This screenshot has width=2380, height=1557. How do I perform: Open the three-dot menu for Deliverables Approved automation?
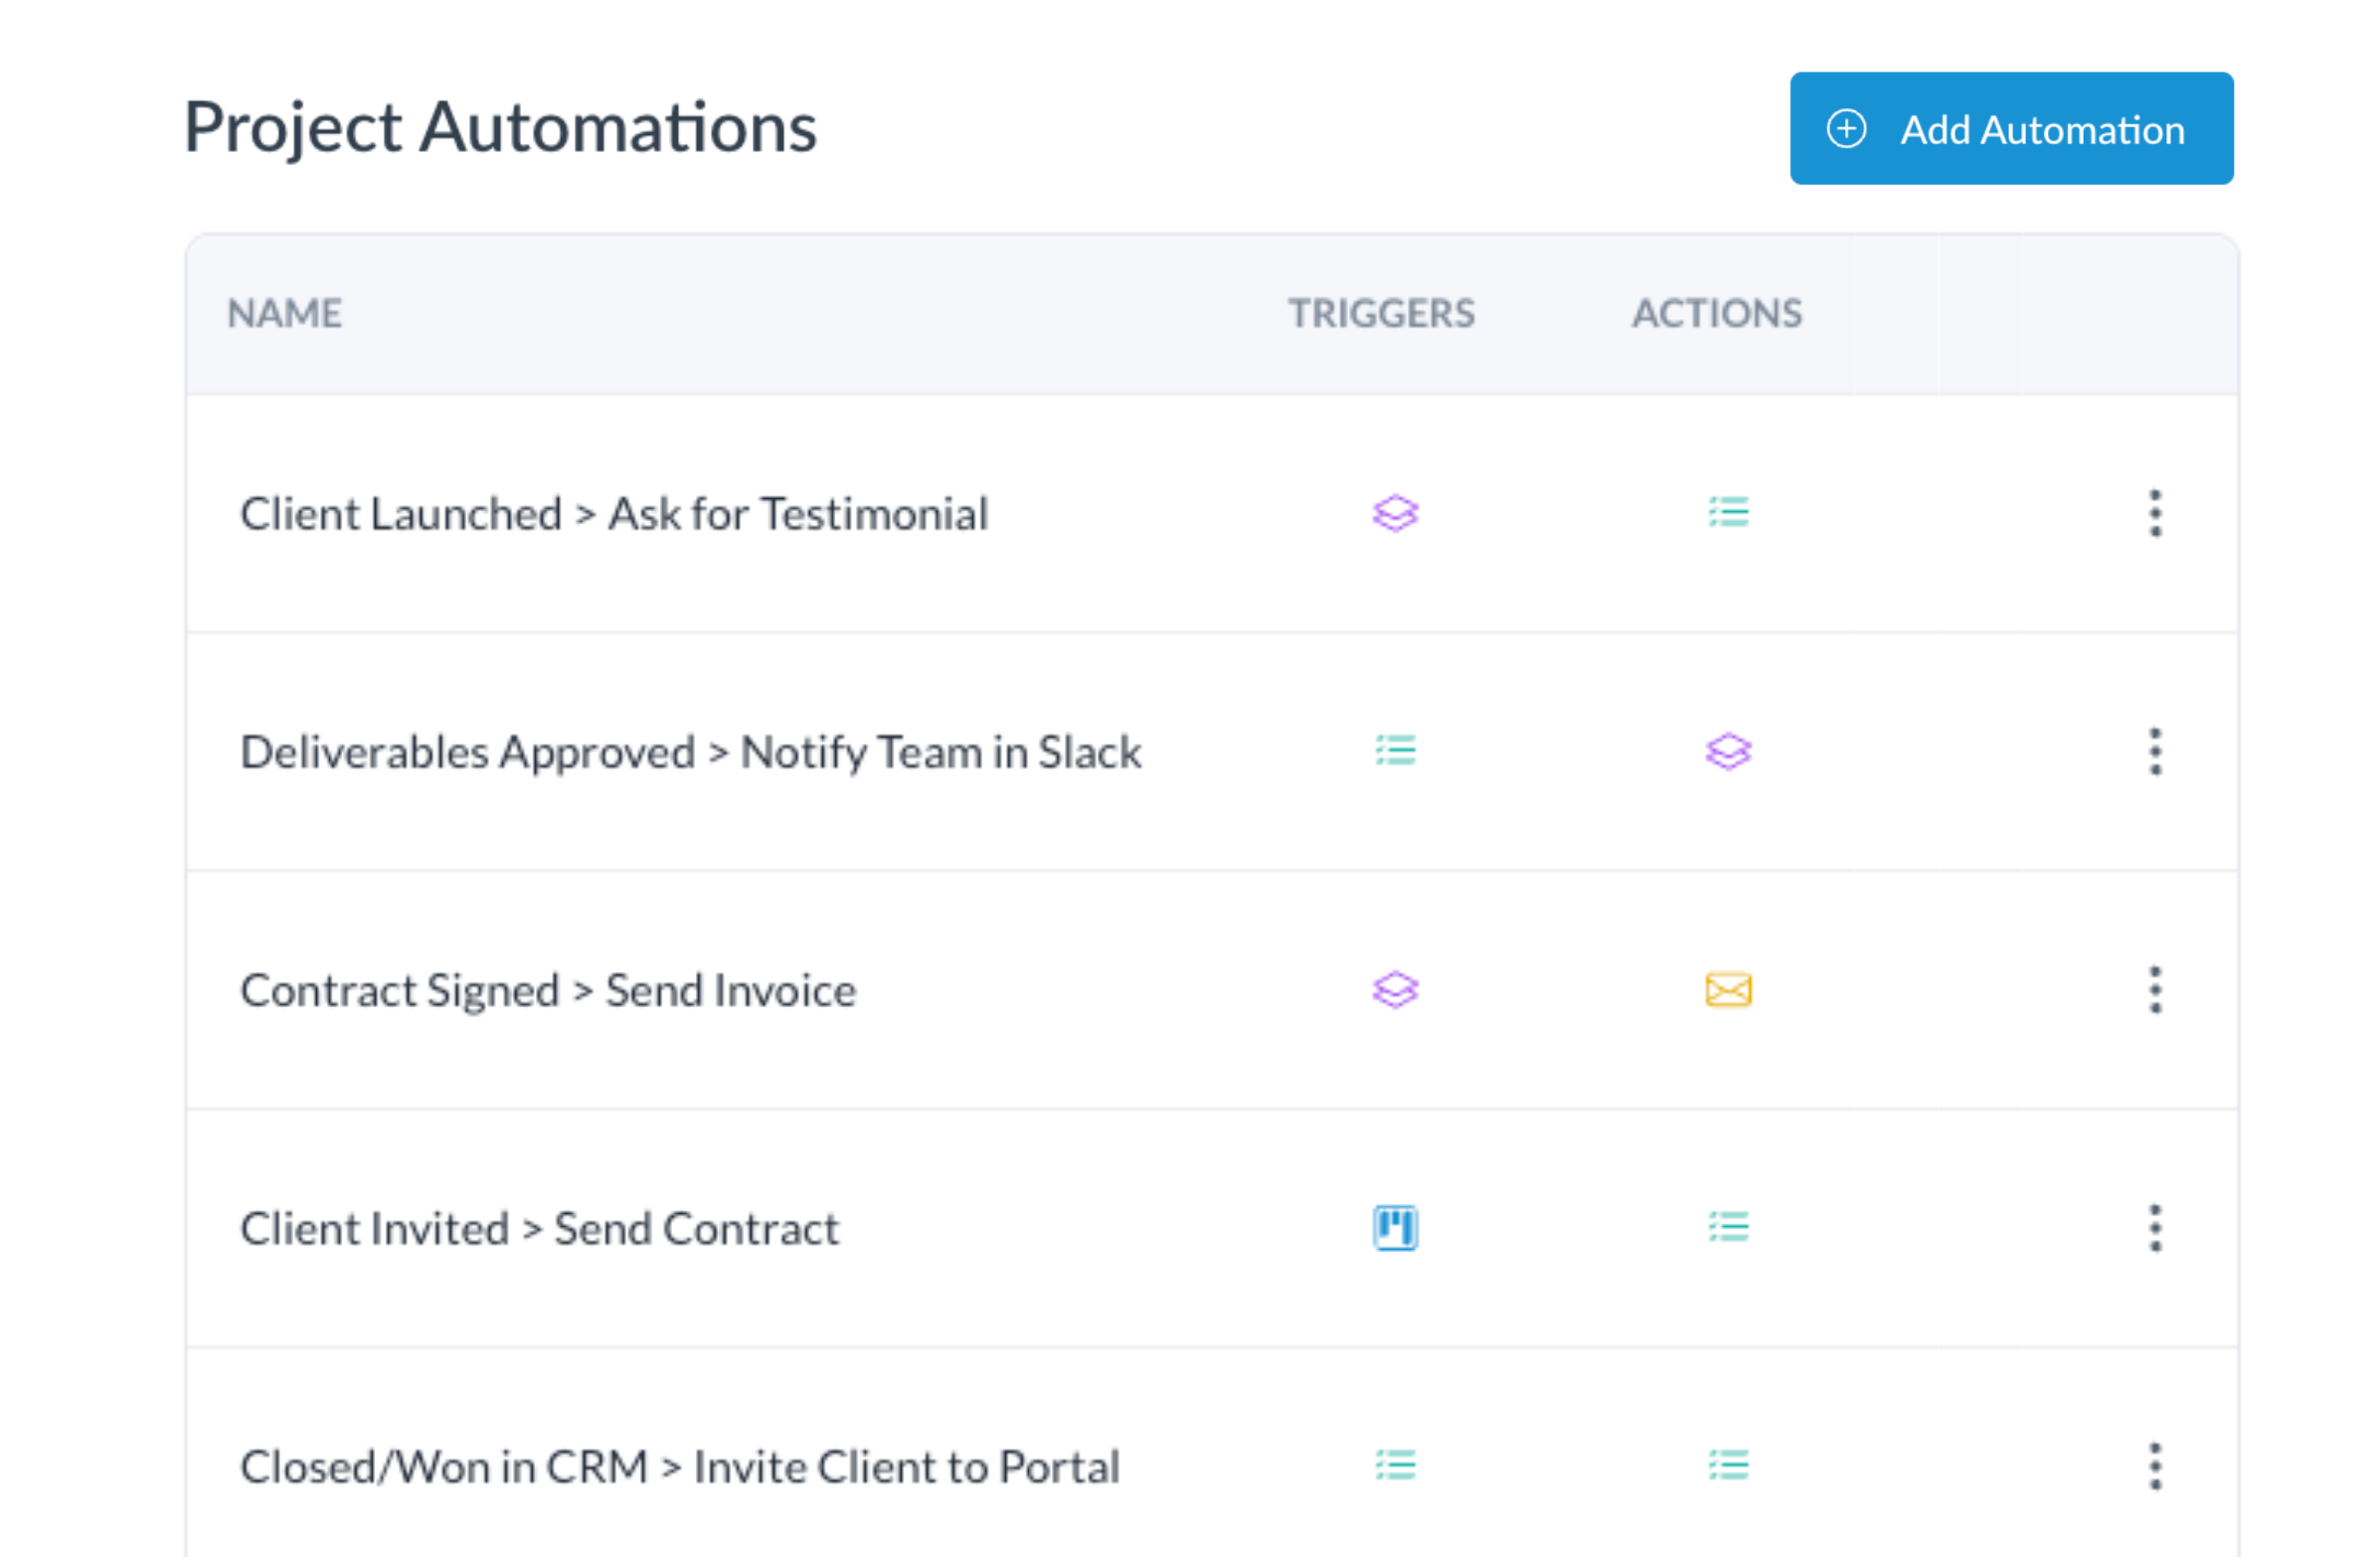click(x=2155, y=751)
